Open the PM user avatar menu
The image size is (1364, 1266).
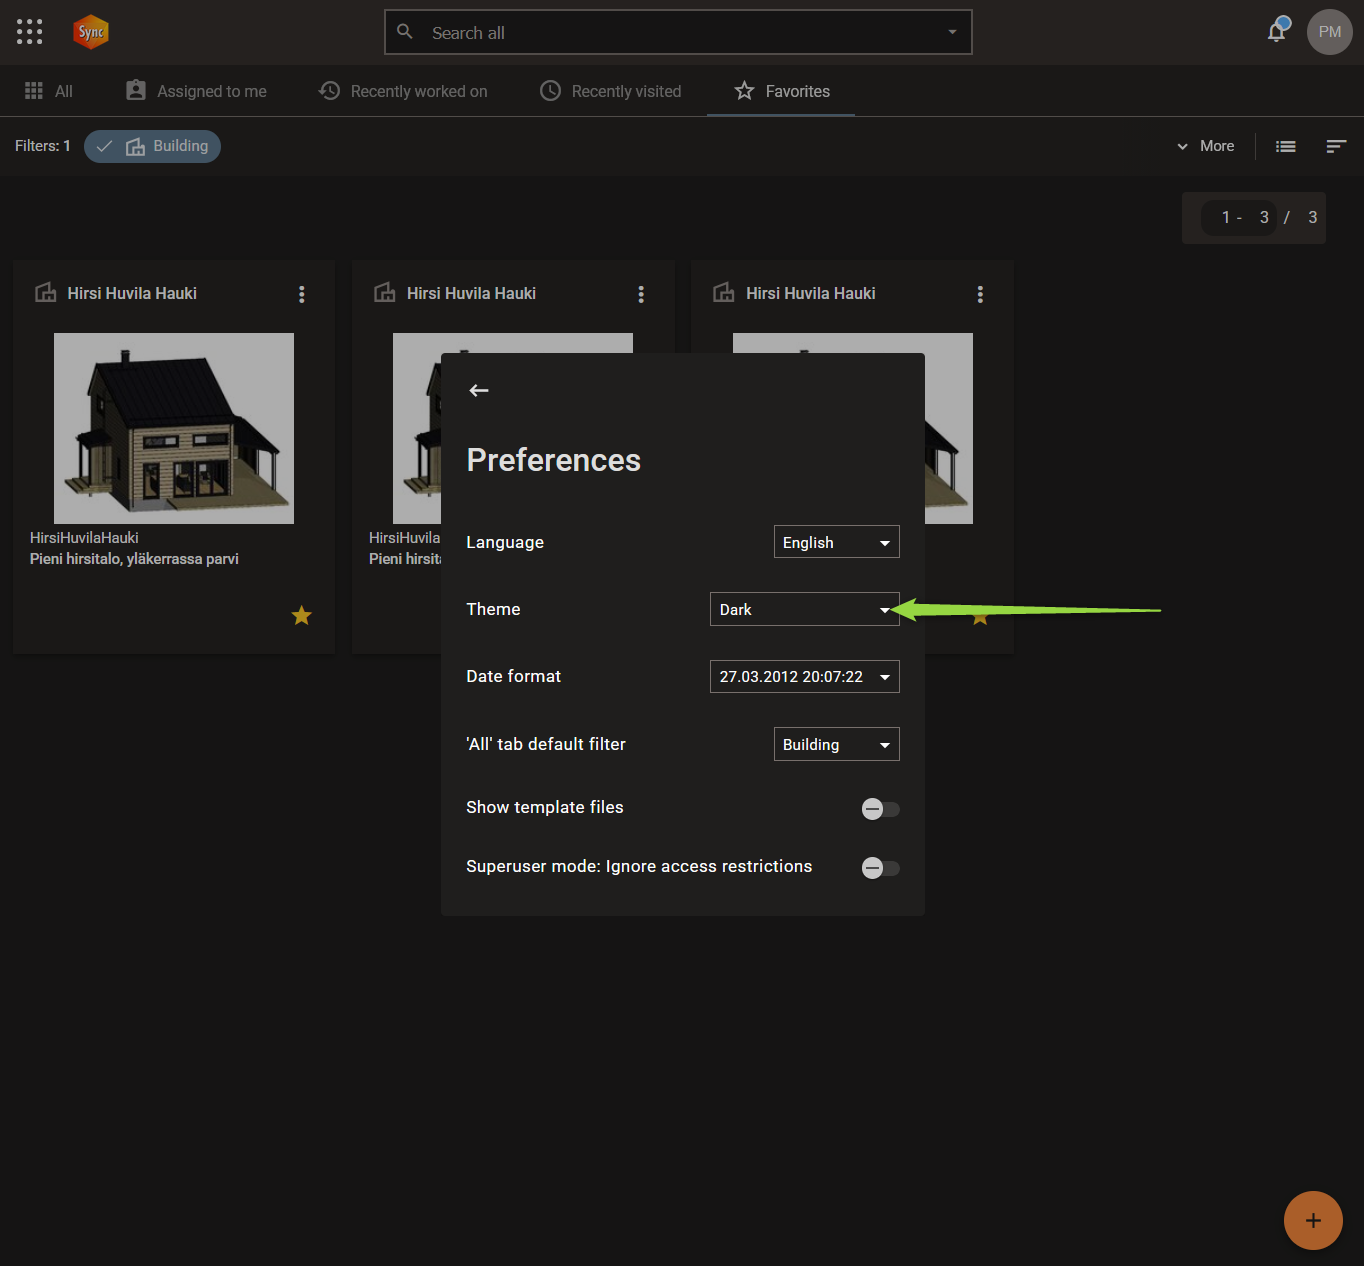[1329, 32]
